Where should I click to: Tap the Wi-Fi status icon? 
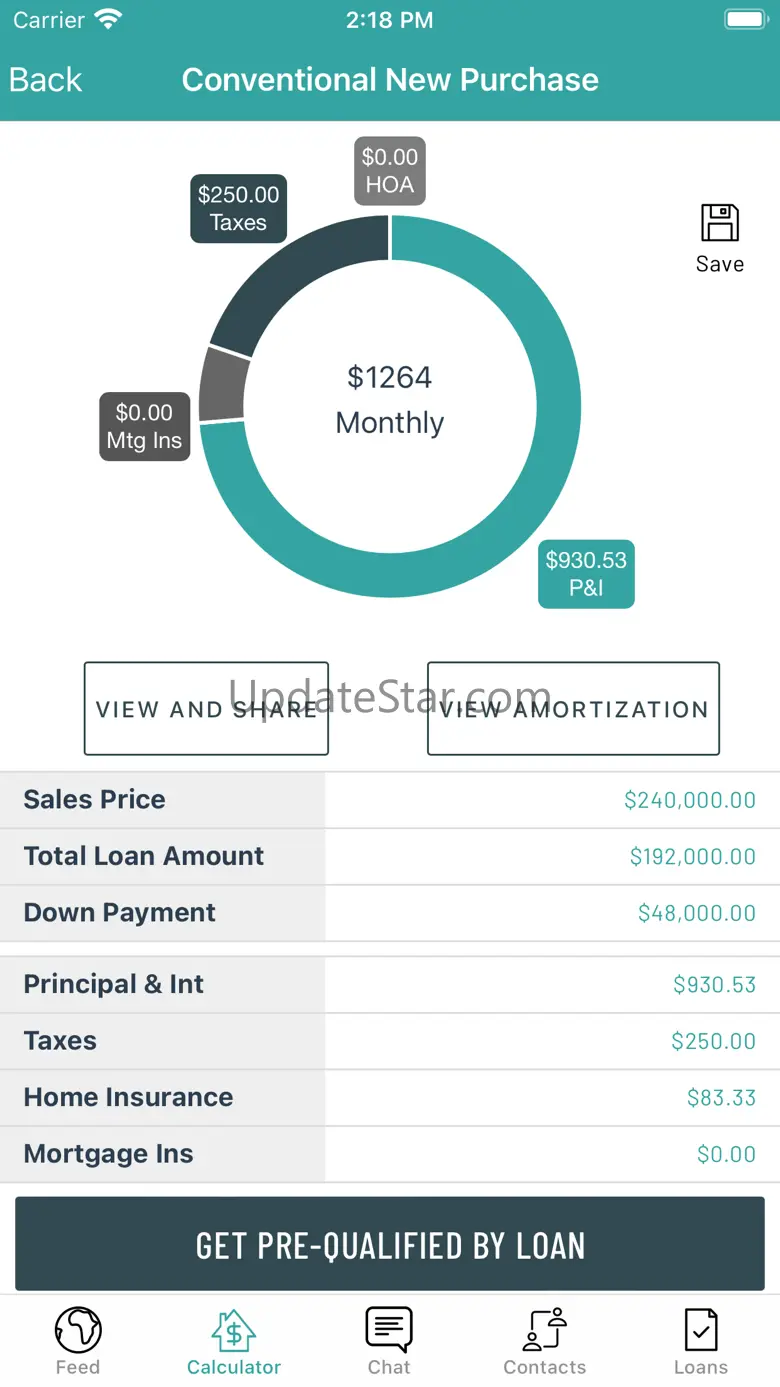coord(107,20)
